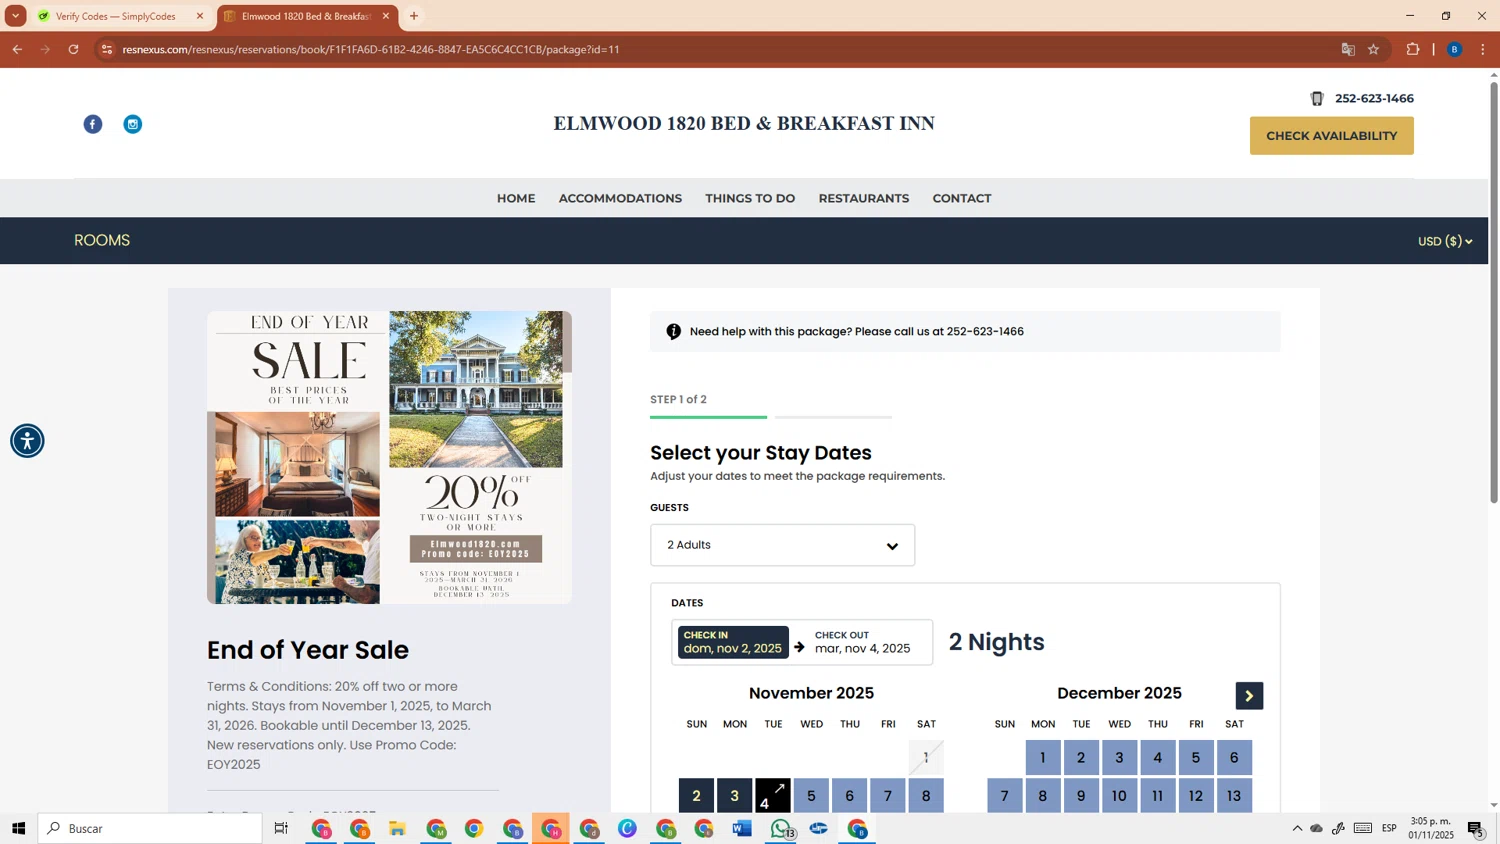
Task: Click the Windows Buscar search box
Action: coord(150,828)
